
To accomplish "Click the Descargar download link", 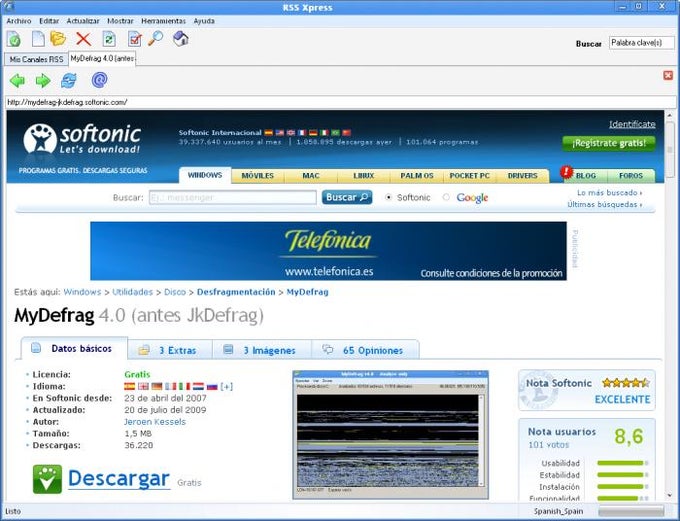I will (119, 479).
